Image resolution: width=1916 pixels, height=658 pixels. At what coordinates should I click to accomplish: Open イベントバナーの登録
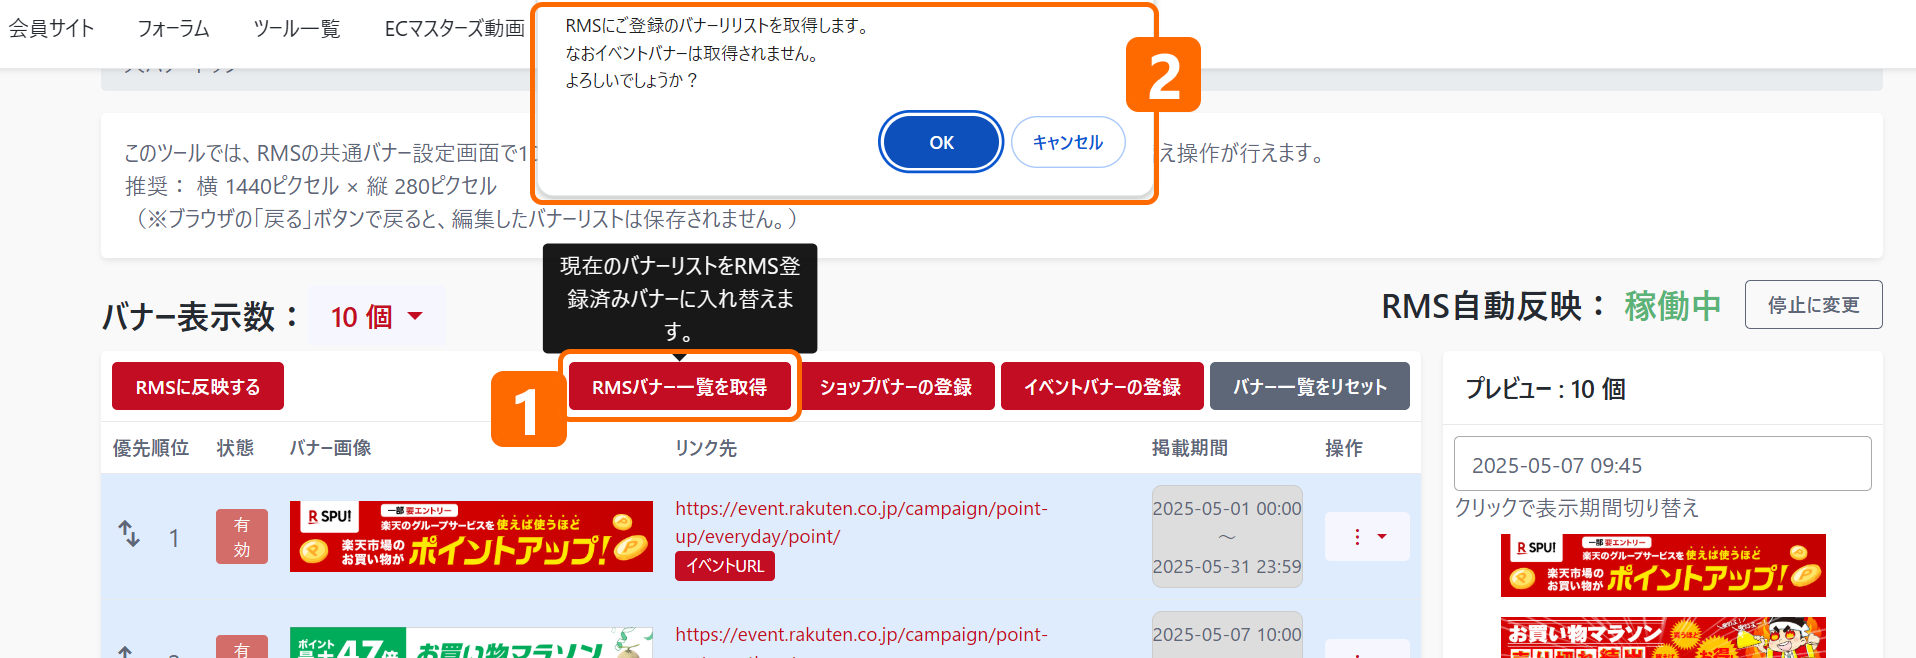1102,386
